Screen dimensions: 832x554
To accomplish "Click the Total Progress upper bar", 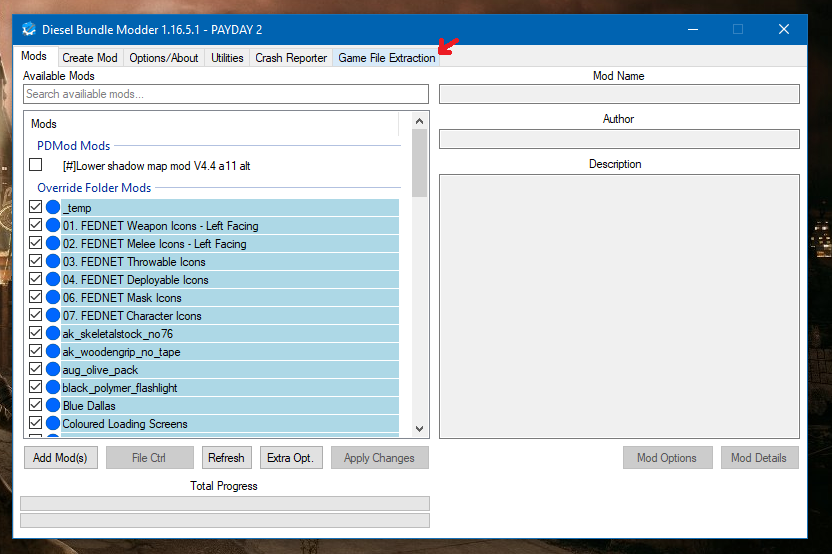I will point(225,504).
